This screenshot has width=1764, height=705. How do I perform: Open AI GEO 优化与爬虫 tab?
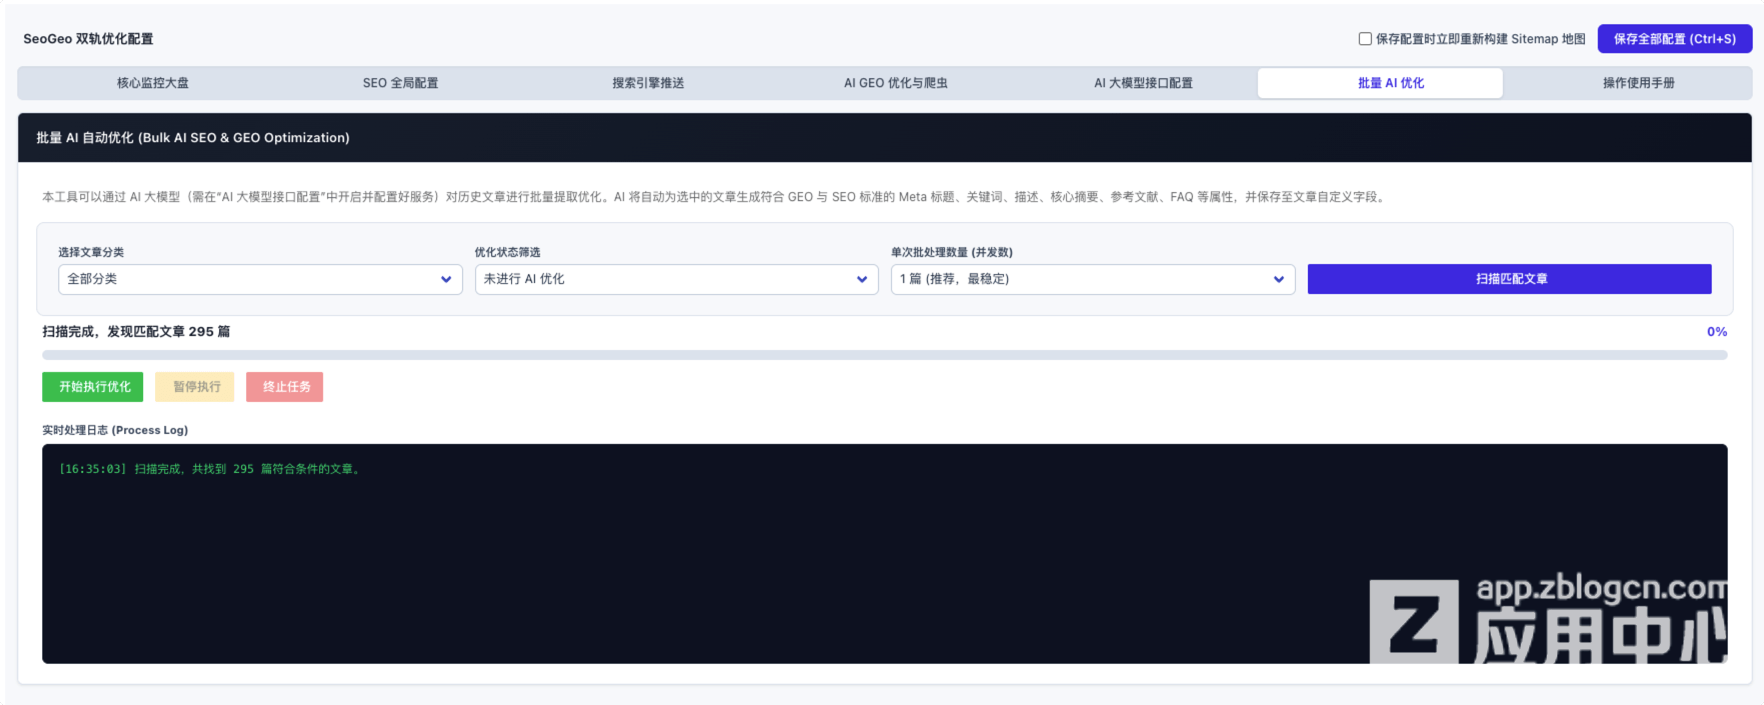tap(896, 83)
